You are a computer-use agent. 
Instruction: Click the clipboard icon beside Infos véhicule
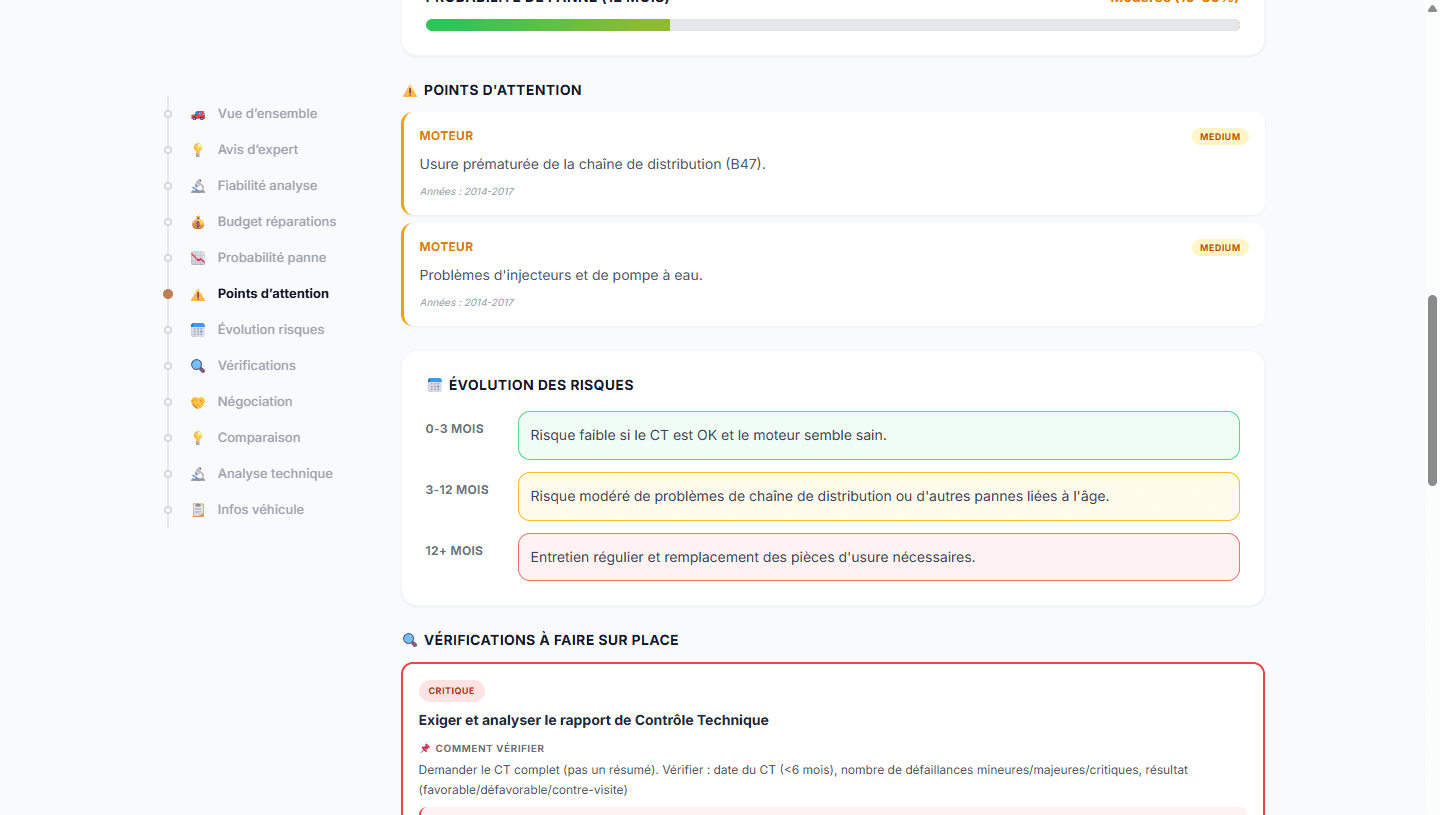[198, 510]
